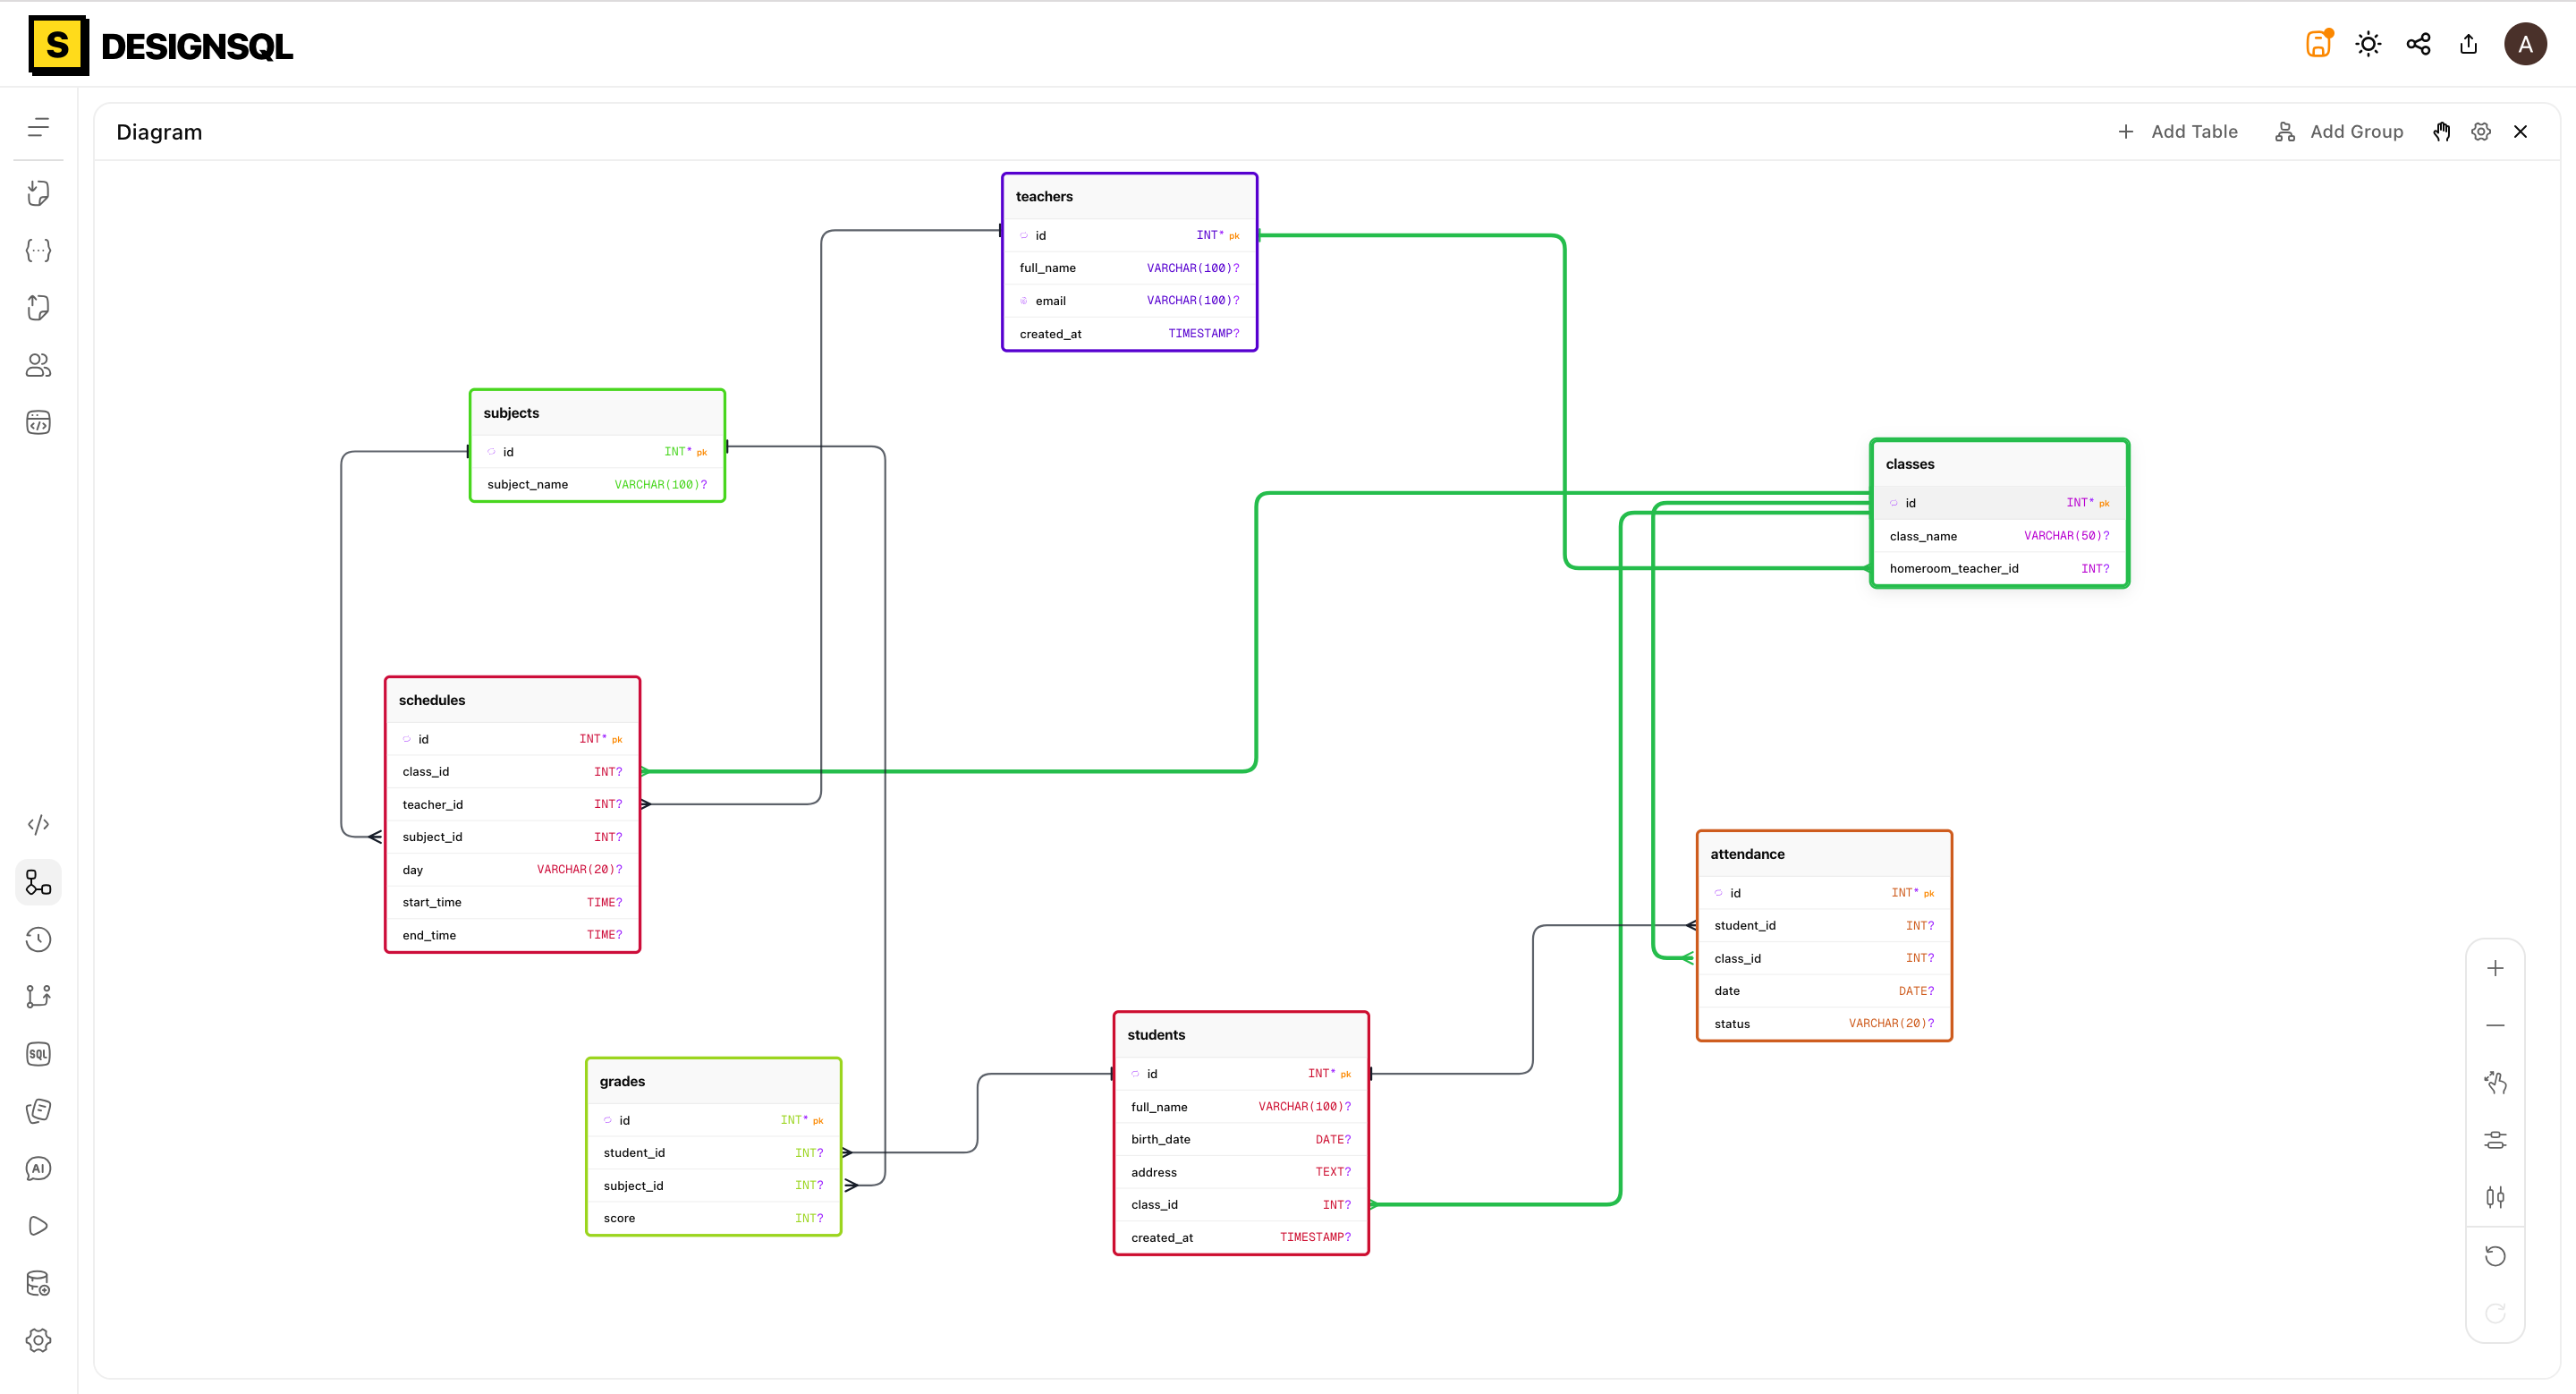Viewport: 2576px width, 1394px height.
Task: Click the calendar code icon in sidebar
Action: tap(38, 423)
